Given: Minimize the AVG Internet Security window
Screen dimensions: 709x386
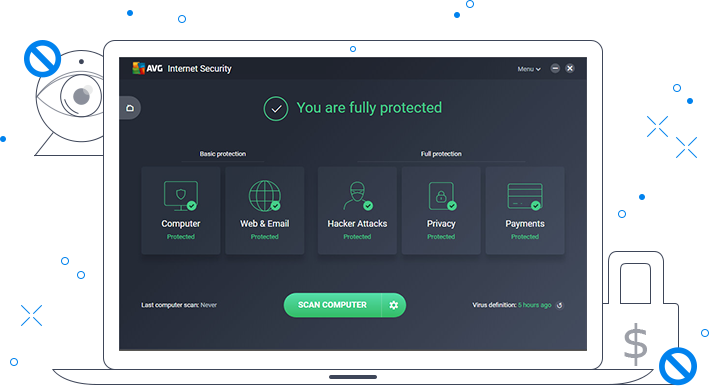Looking at the screenshot, I should [x=555, y=68].
